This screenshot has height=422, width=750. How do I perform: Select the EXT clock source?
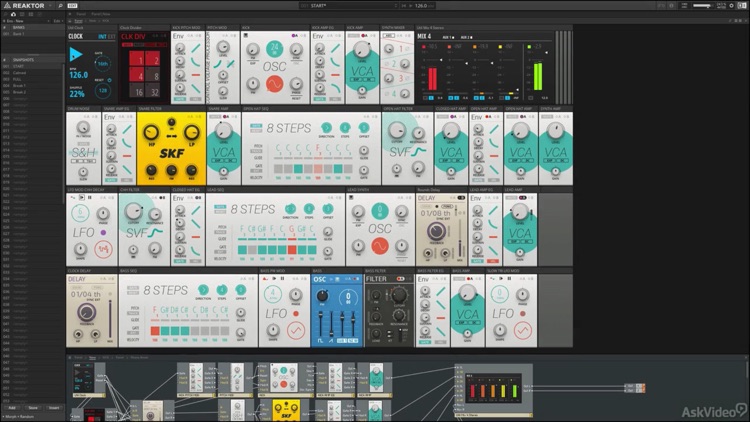(x=111, y=36)
